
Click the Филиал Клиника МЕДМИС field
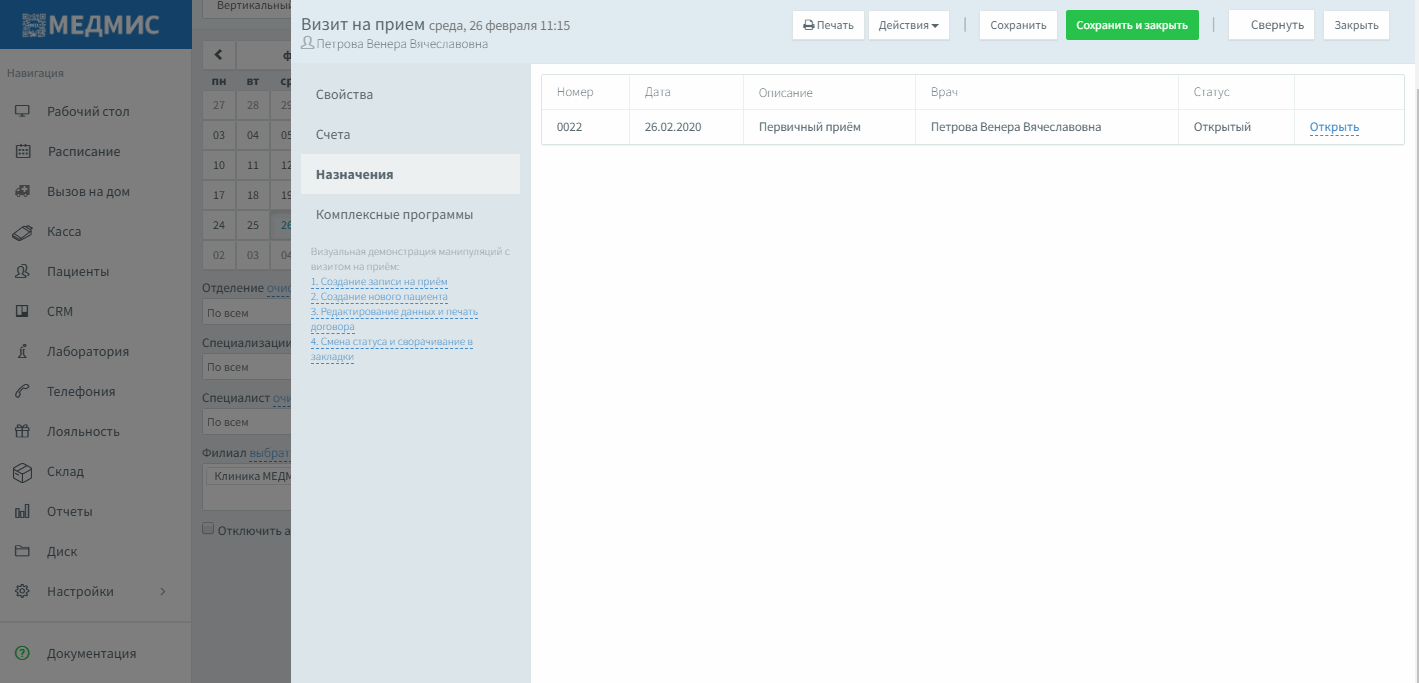pyautogui.click(x=247, y=489)
